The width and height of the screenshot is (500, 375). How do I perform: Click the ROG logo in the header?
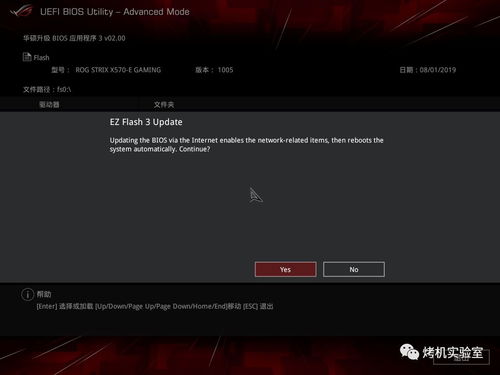(x=21, y=11)
